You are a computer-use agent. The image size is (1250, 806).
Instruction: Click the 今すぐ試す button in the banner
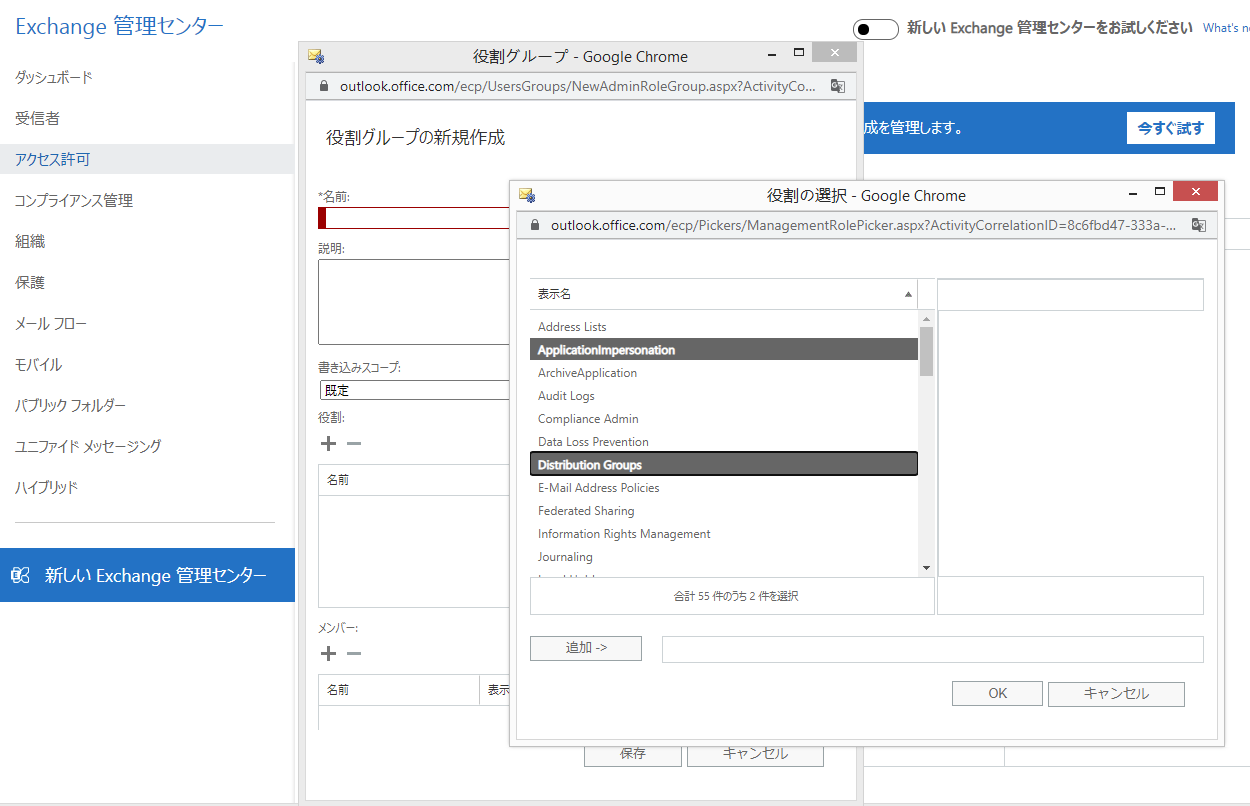tap(1170, 128)
